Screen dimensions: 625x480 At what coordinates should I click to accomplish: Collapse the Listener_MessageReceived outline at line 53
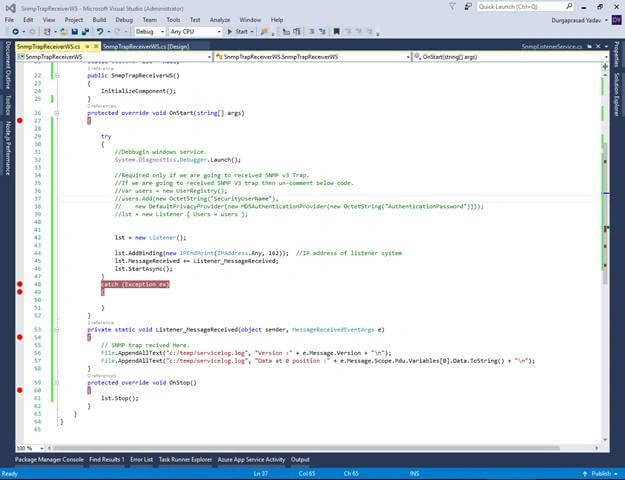click(x=57, y=330)
